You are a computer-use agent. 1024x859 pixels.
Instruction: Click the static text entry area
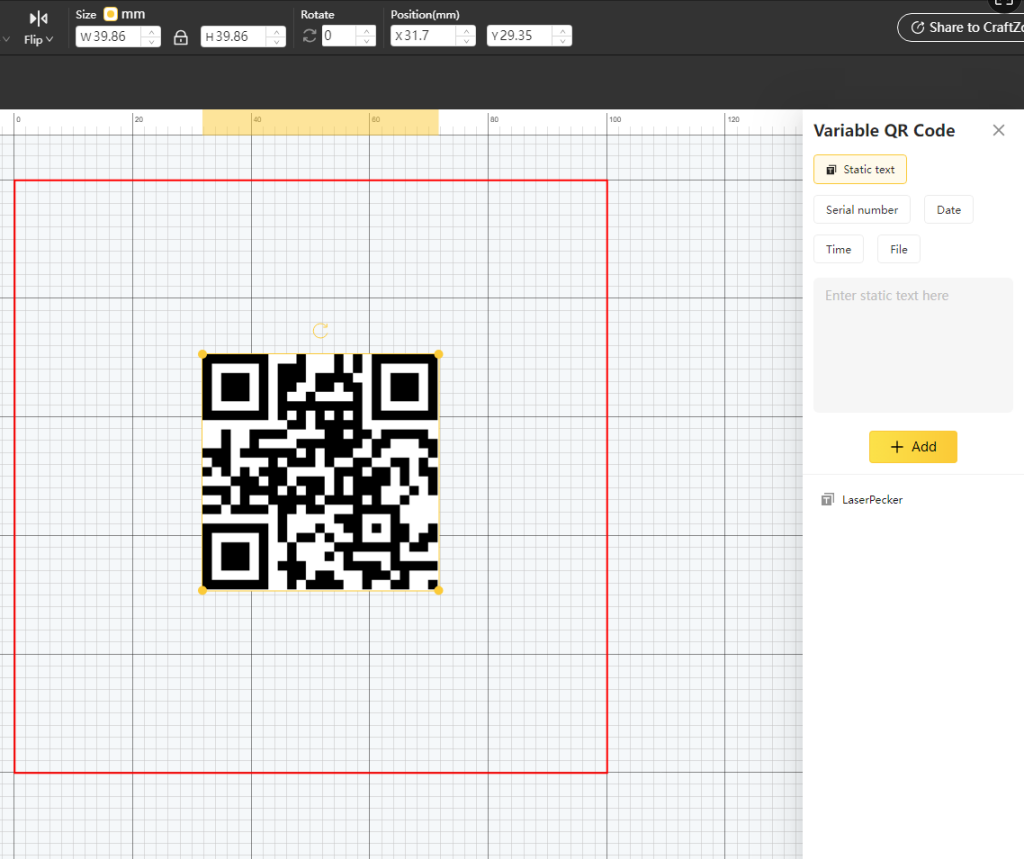[913, 345]
